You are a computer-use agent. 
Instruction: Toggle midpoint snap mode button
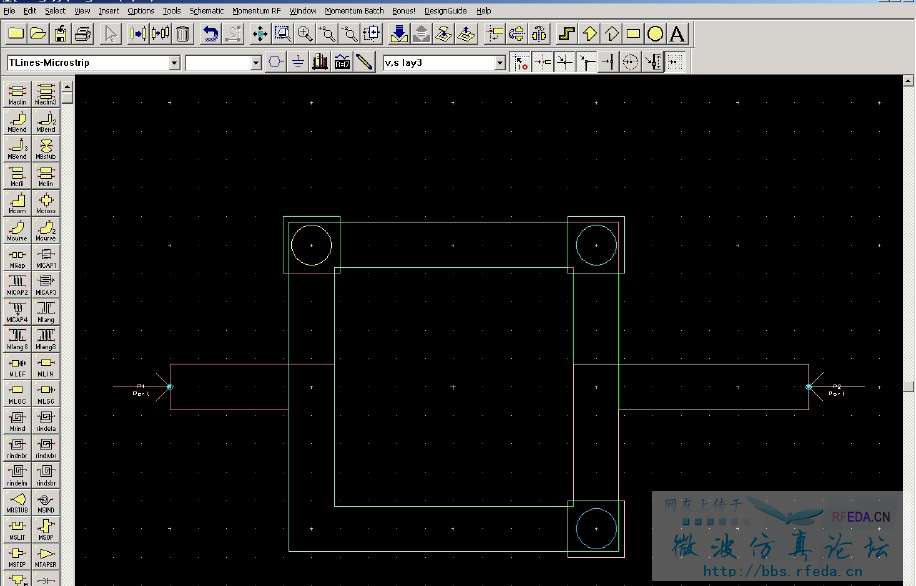[x=609, y=62]
